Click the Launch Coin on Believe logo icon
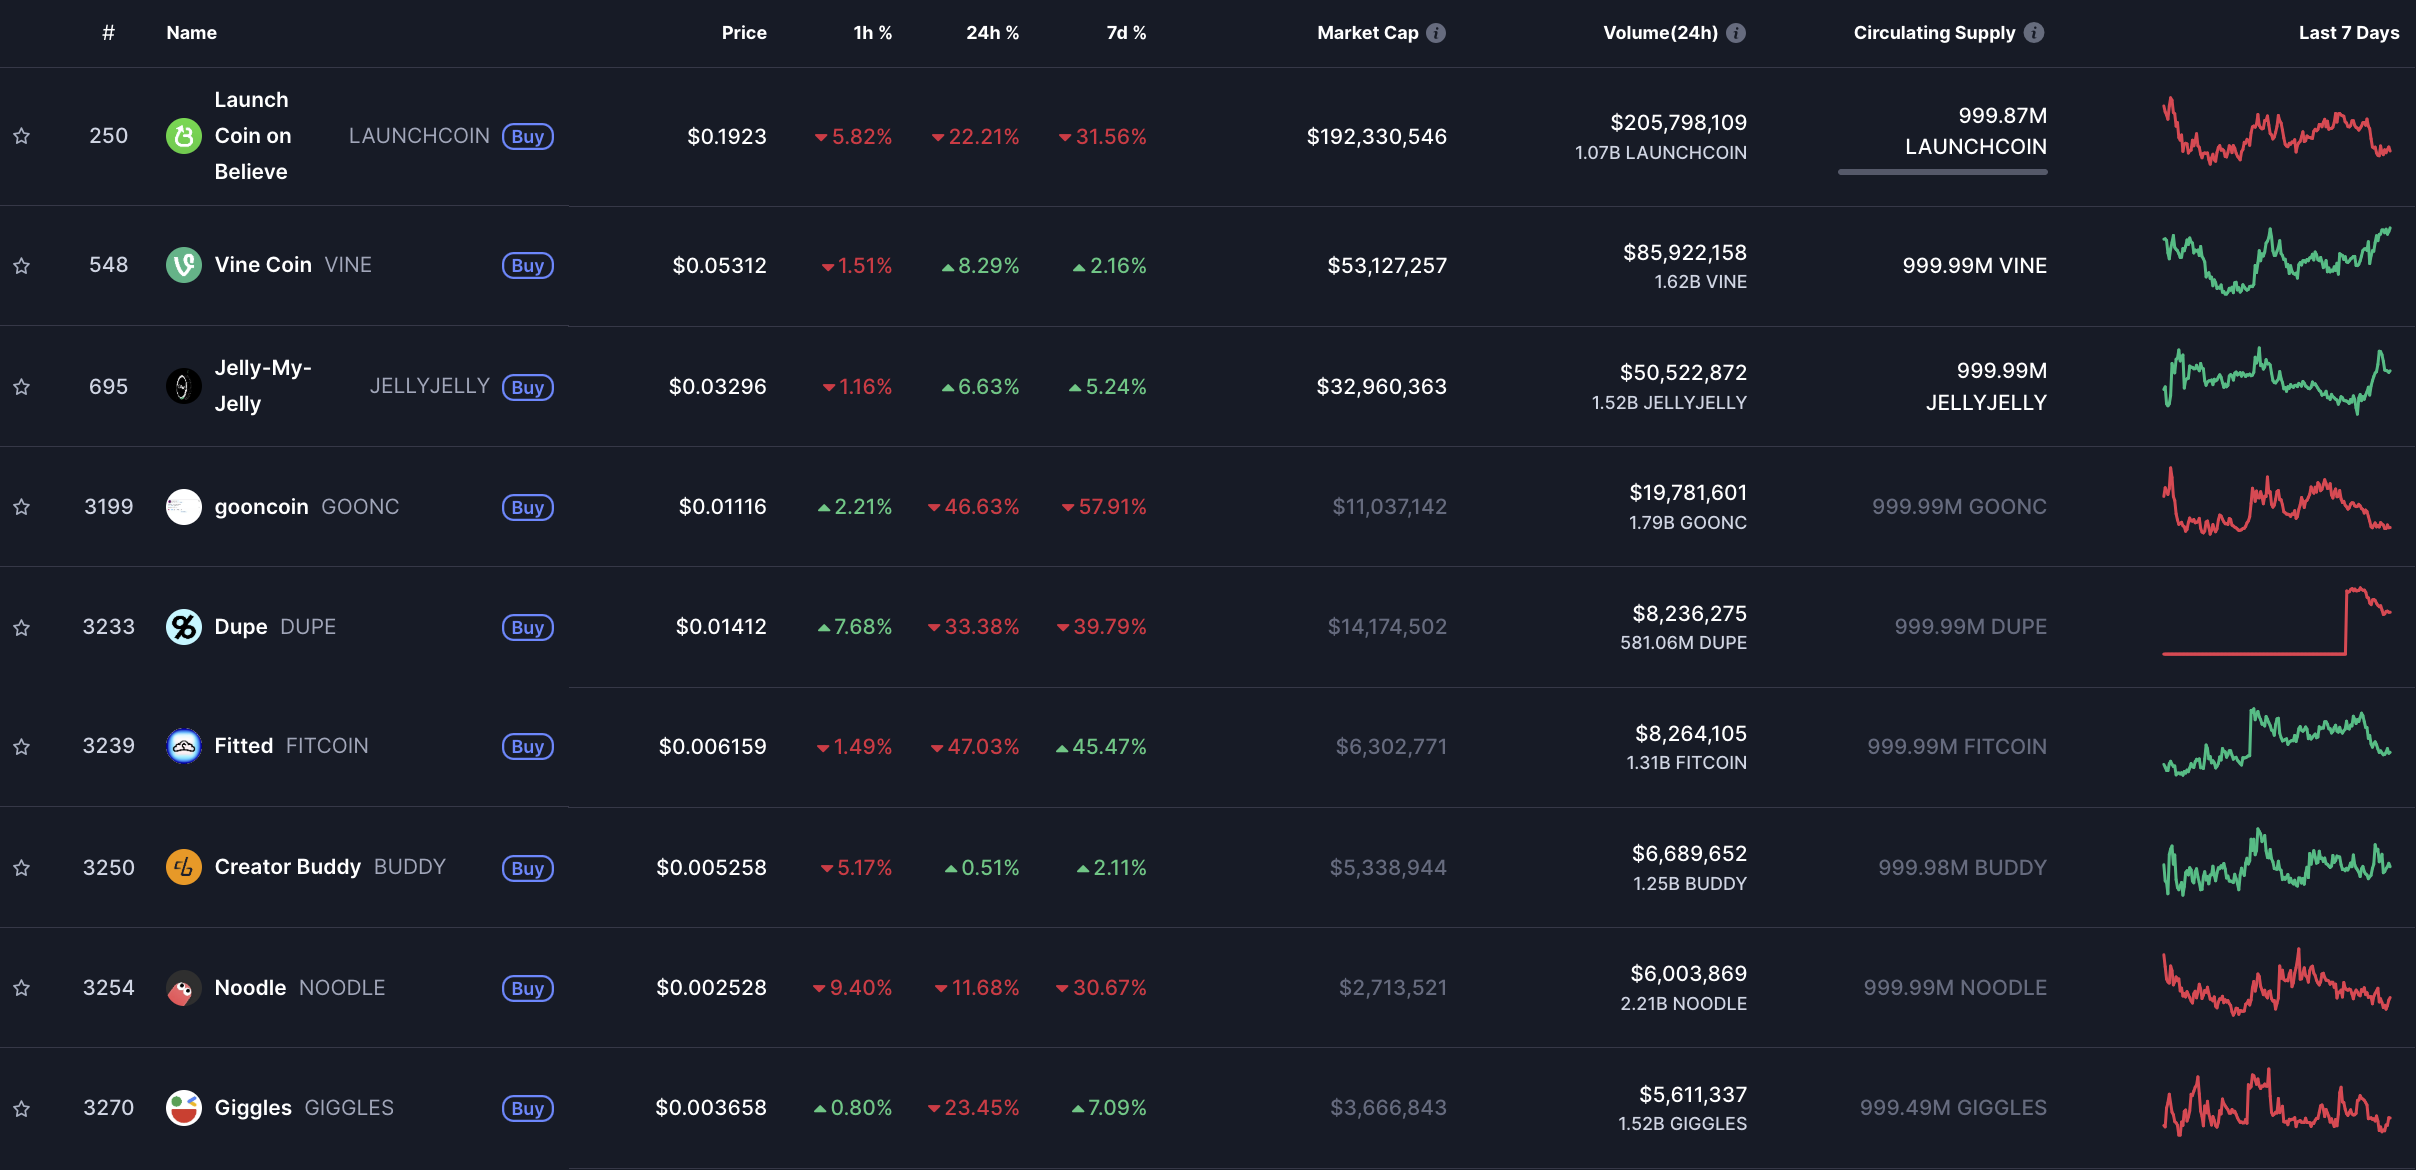The height and width of the screenshot is (1170, 2416). pyautogui.click(x=183, y=136)
